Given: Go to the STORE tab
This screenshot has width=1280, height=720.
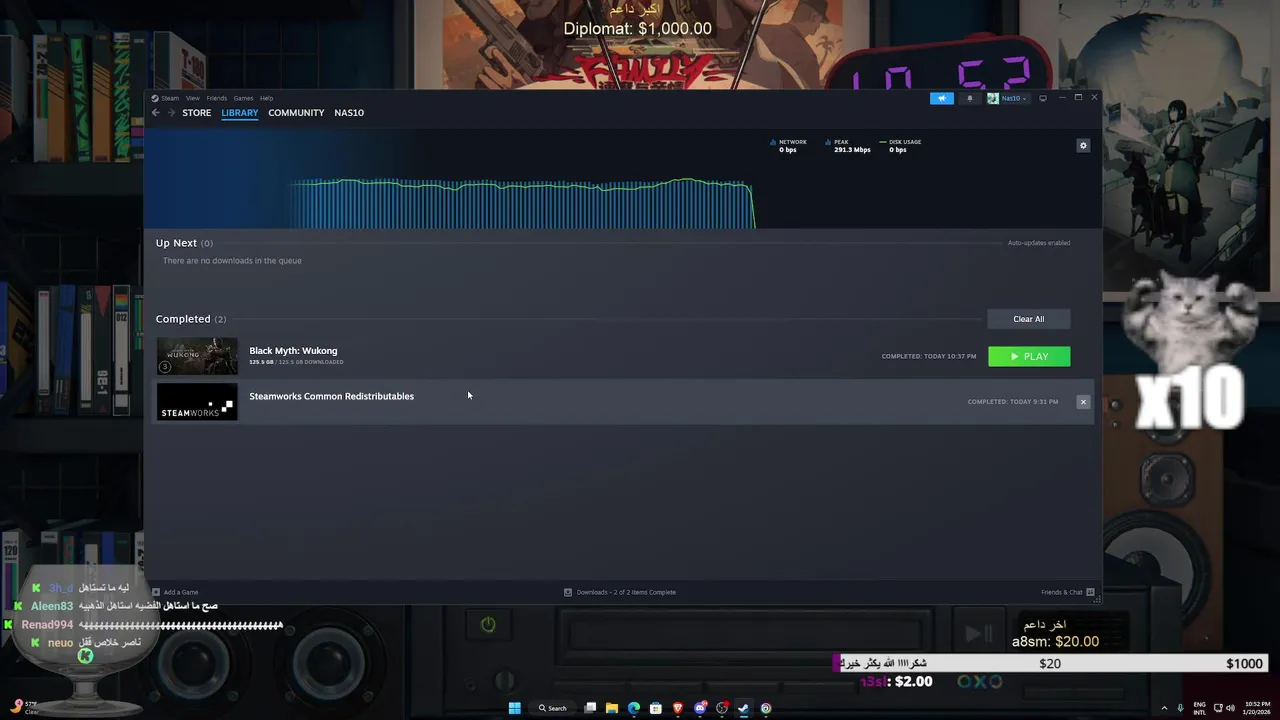Looking at the screenshot, I should (x=196, y=113).
